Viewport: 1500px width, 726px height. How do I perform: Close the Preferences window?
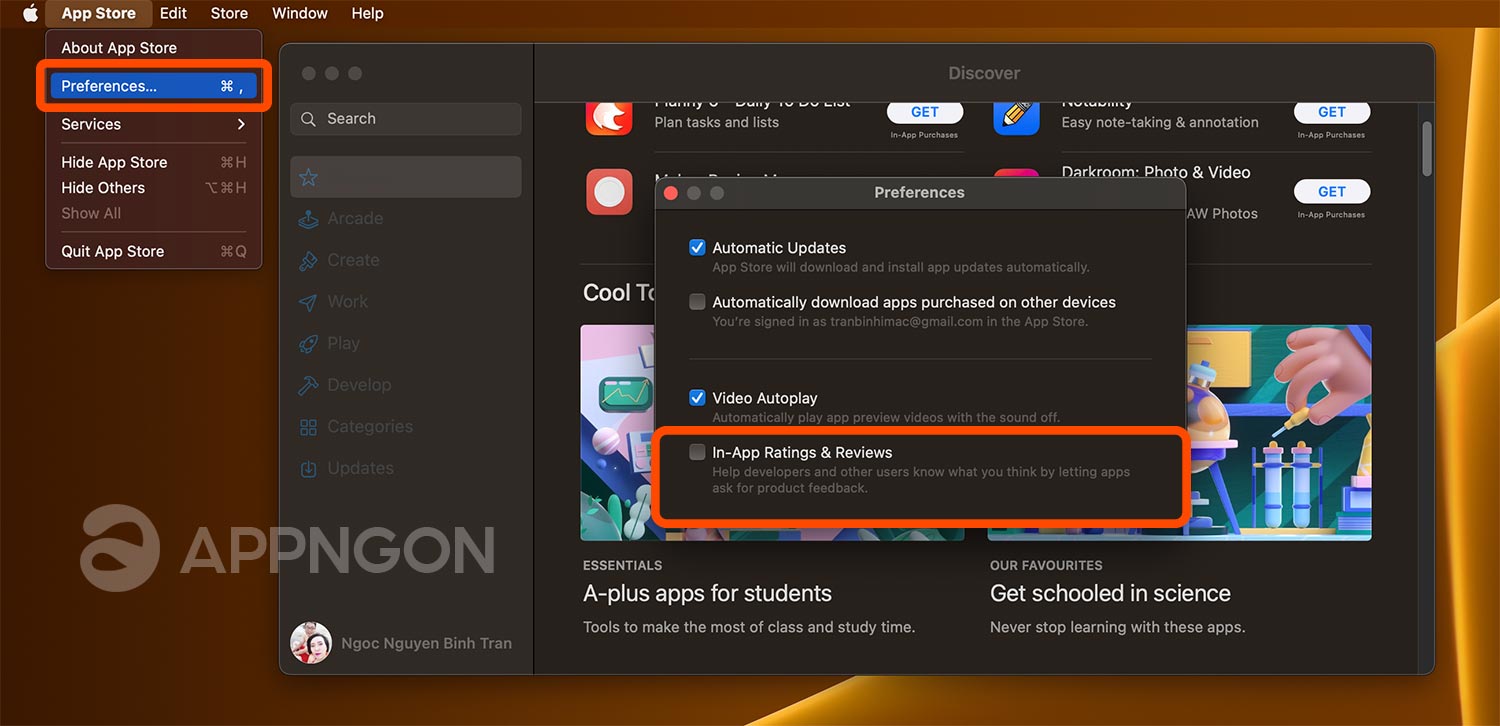671,192
